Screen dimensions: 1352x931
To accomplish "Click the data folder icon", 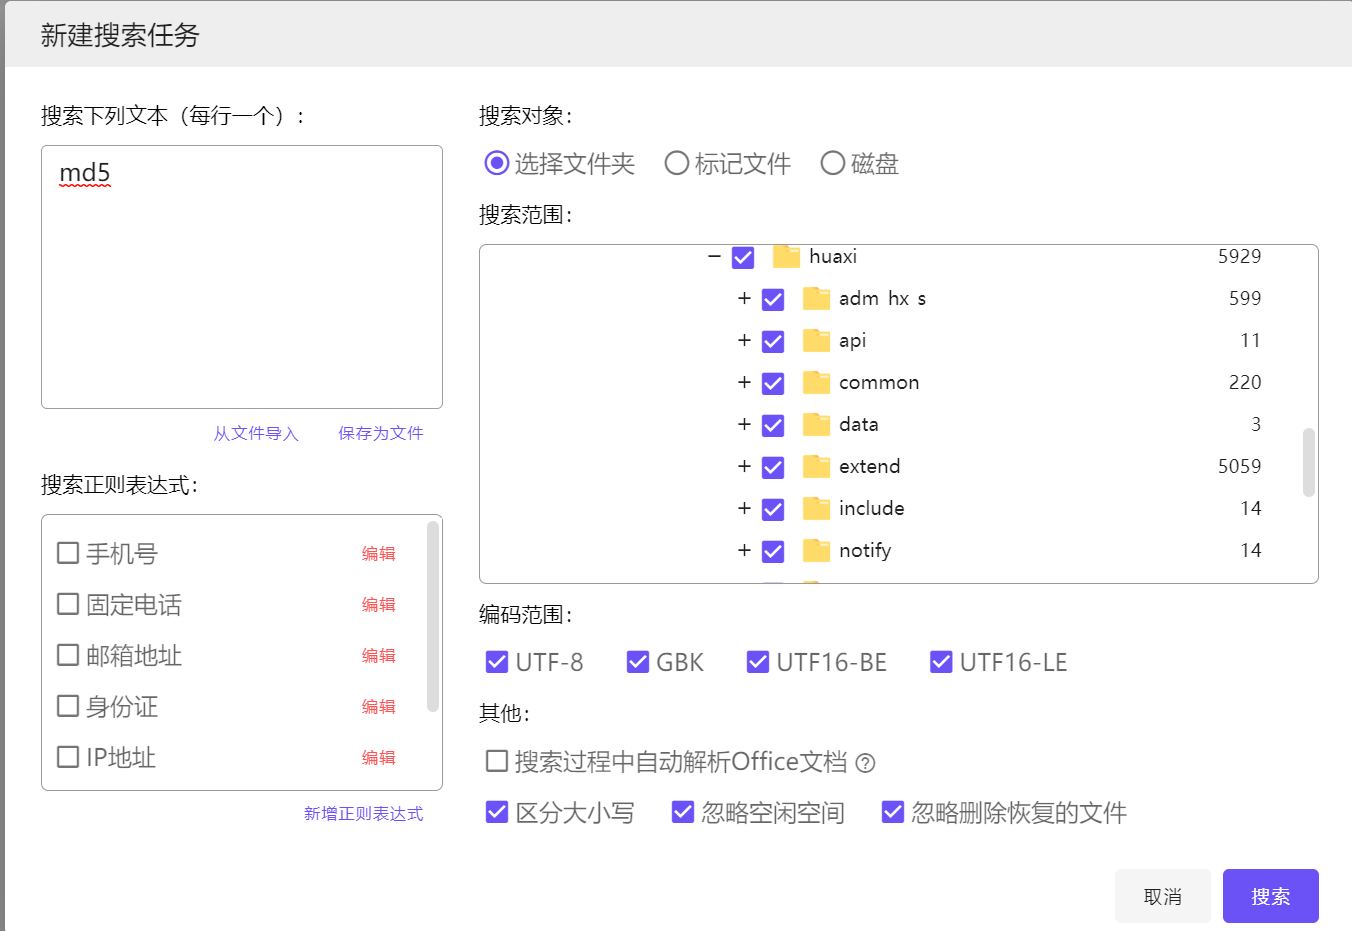I will click(x=816, y=425).
